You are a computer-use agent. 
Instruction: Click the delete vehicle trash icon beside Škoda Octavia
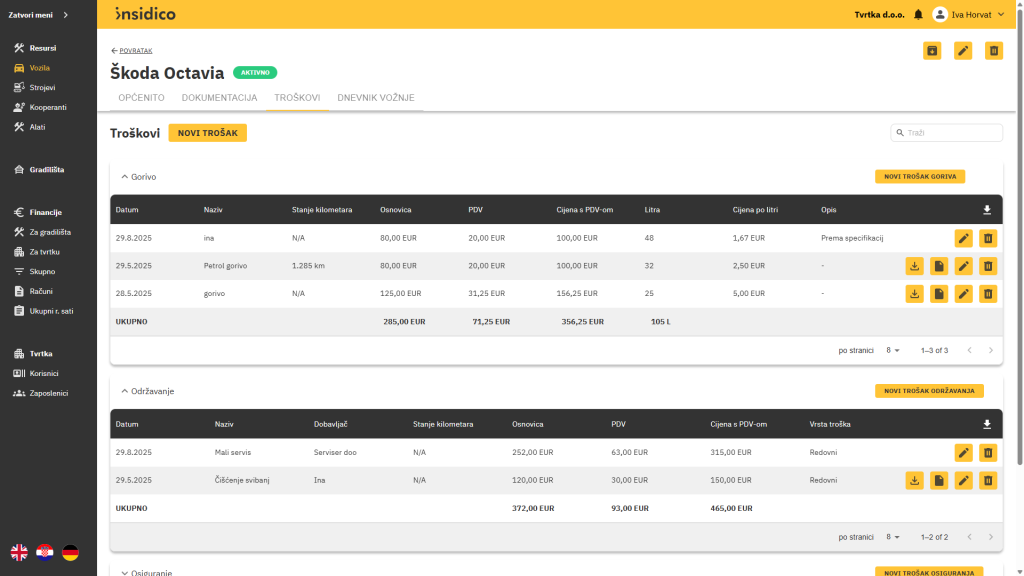pyautogui.click(x=993, y=51)
